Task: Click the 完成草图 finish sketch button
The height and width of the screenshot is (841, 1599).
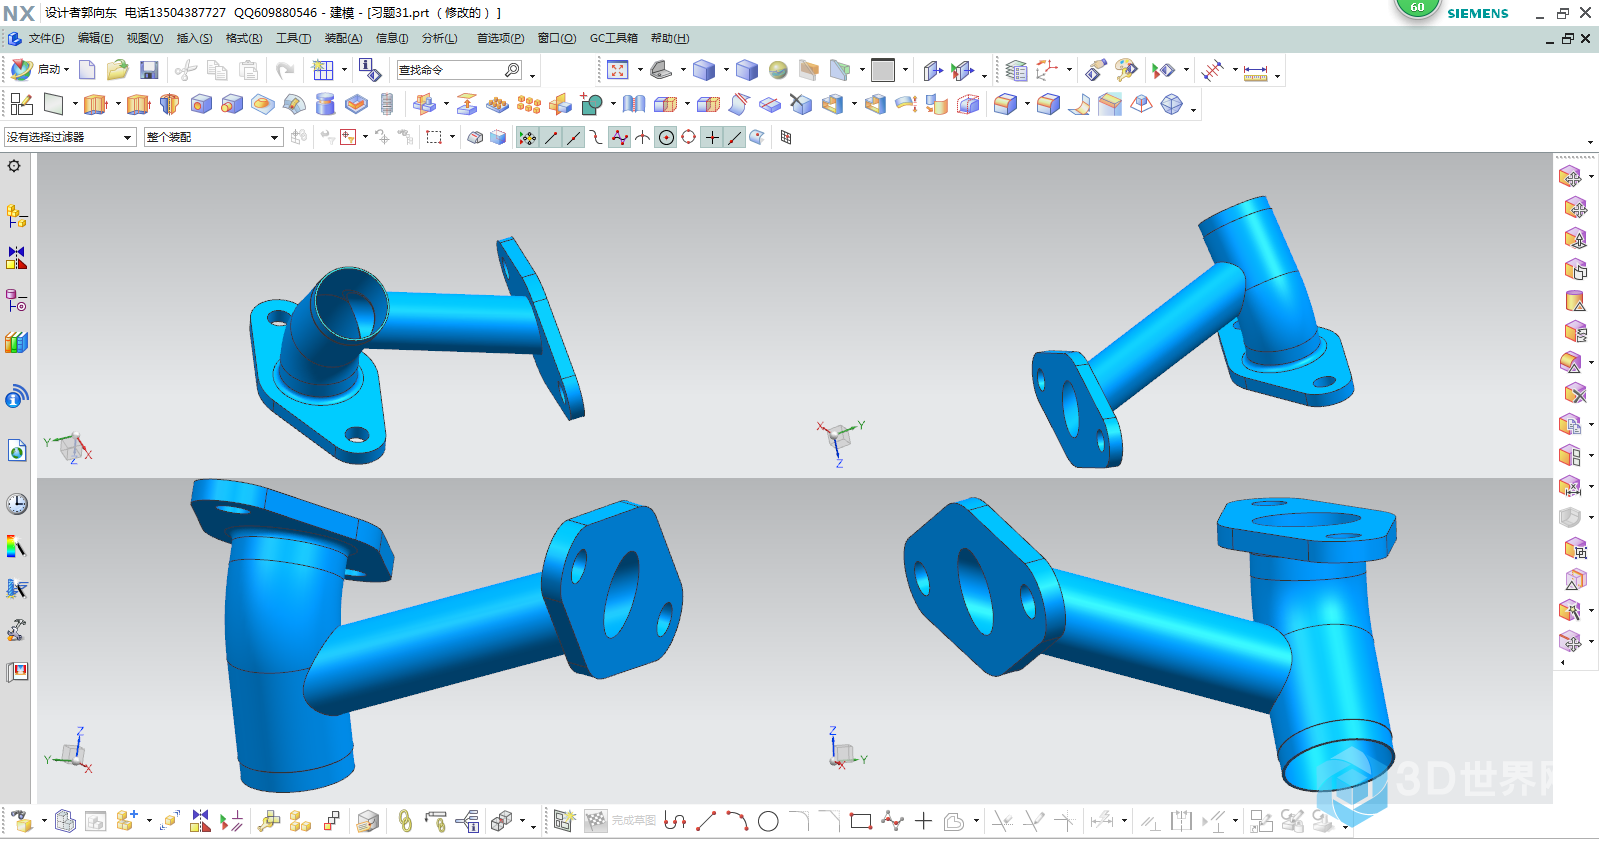Action: [x=620, y=821]
